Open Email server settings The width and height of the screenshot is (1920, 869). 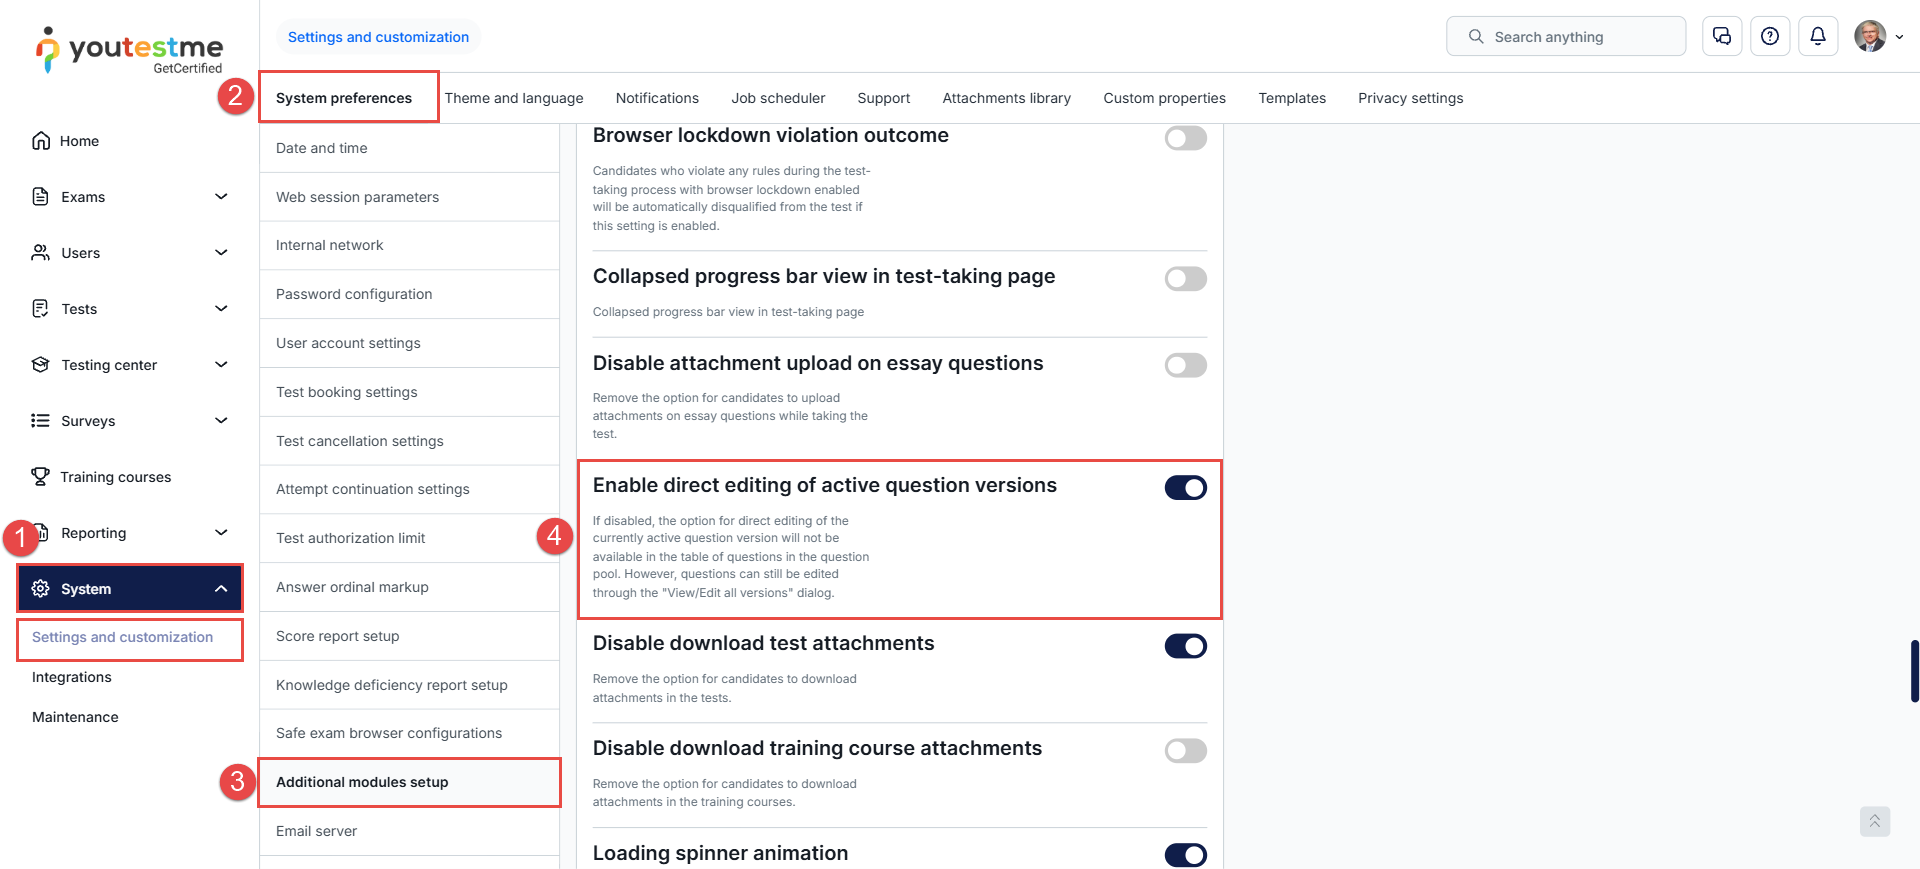coord(409,831)
